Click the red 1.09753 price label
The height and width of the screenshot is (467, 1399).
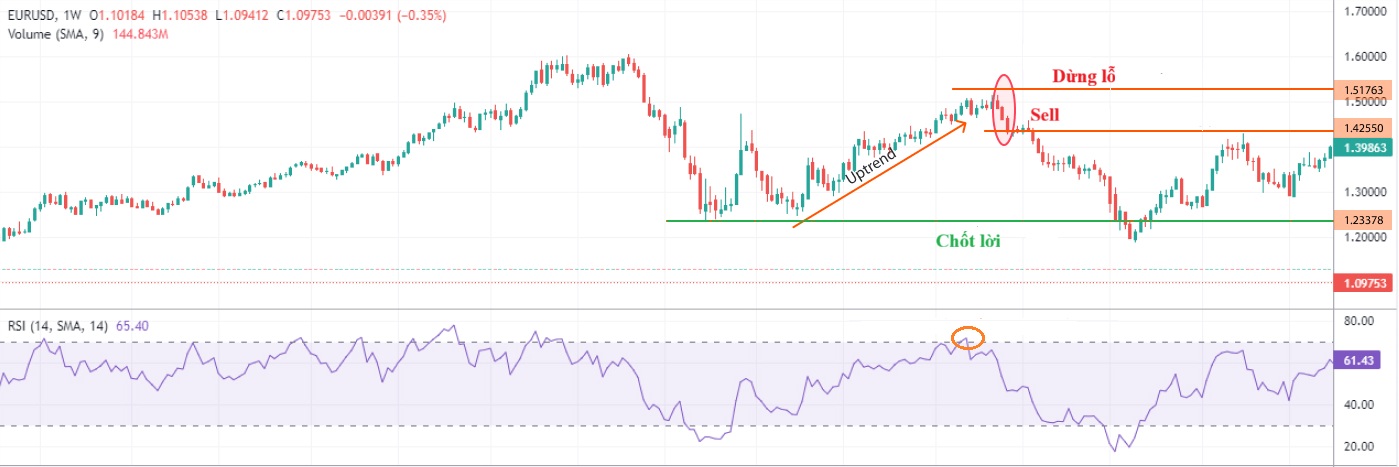[x=1364, y=284]
